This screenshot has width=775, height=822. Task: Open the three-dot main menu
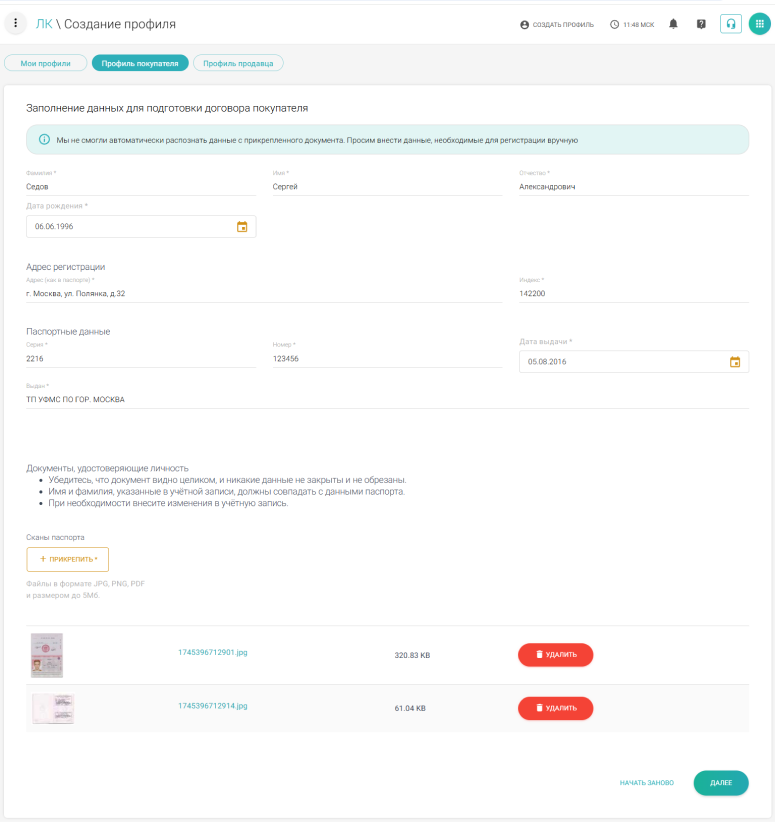click(x=16, y=23)
